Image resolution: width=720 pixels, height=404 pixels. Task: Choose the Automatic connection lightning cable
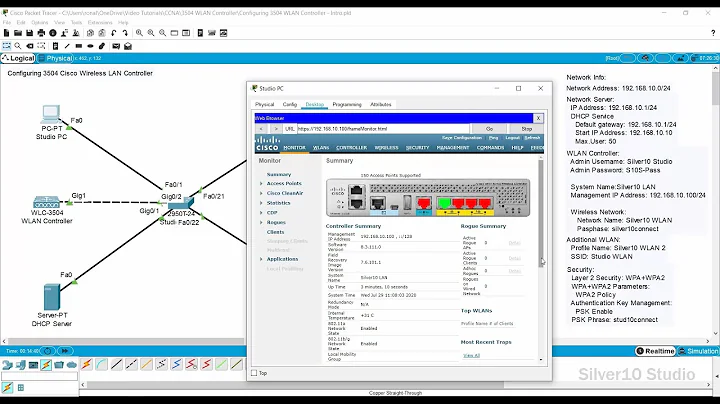click(87, 365)
